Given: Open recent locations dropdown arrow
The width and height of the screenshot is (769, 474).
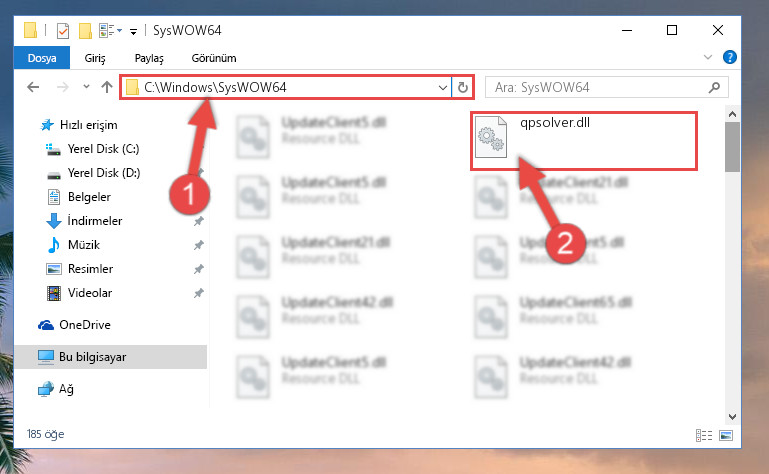Looking at the screenshot, I should pyautogui.click(x=86, y=87).
